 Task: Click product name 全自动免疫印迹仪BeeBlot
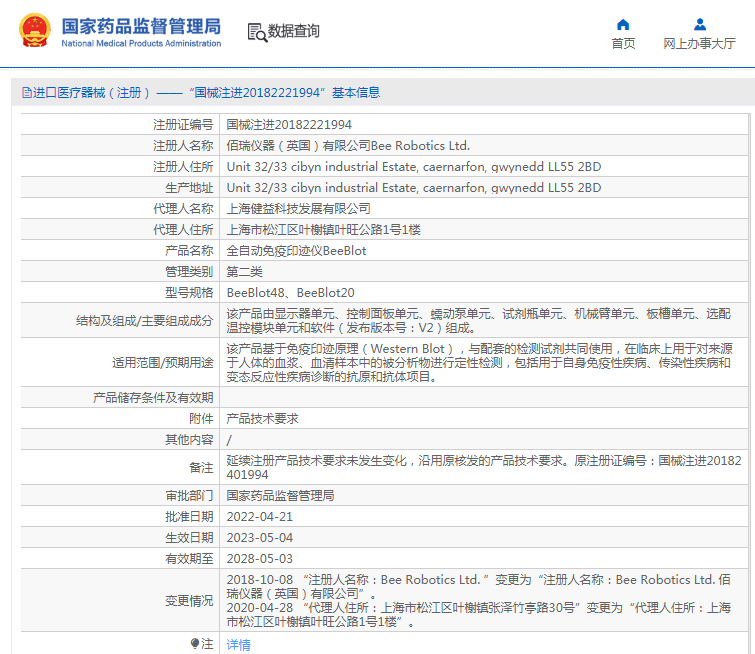pos(296,251)
